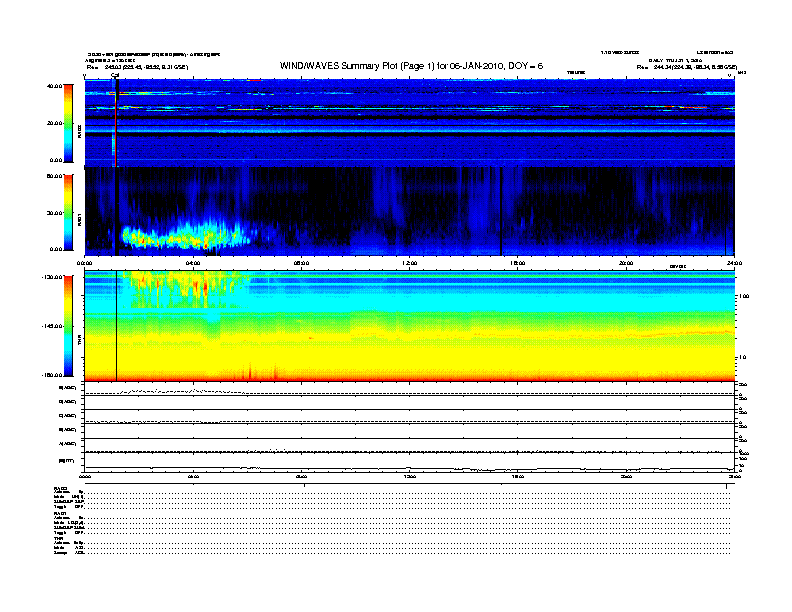Click the 12:00 tick label under RAD1
This screenshot has height=612, width=792.
click(410, 263)
